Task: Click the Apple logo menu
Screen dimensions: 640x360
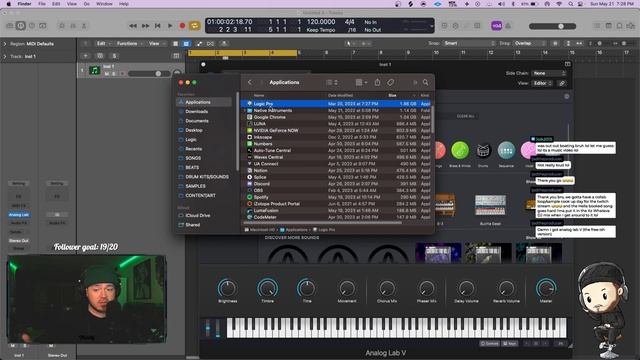Action: point(8,4)
